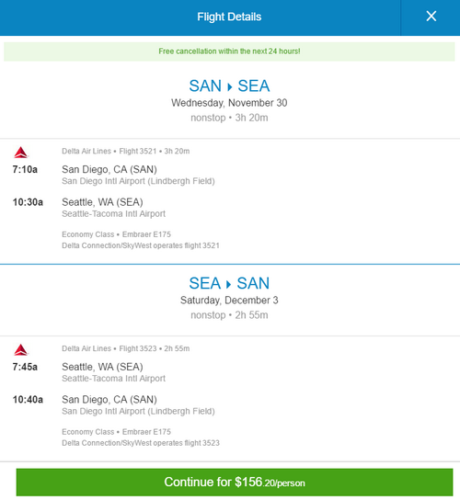Click the arrow between SEA and SAN
This screenshot has width=460, height=500.
click(229, 284)
